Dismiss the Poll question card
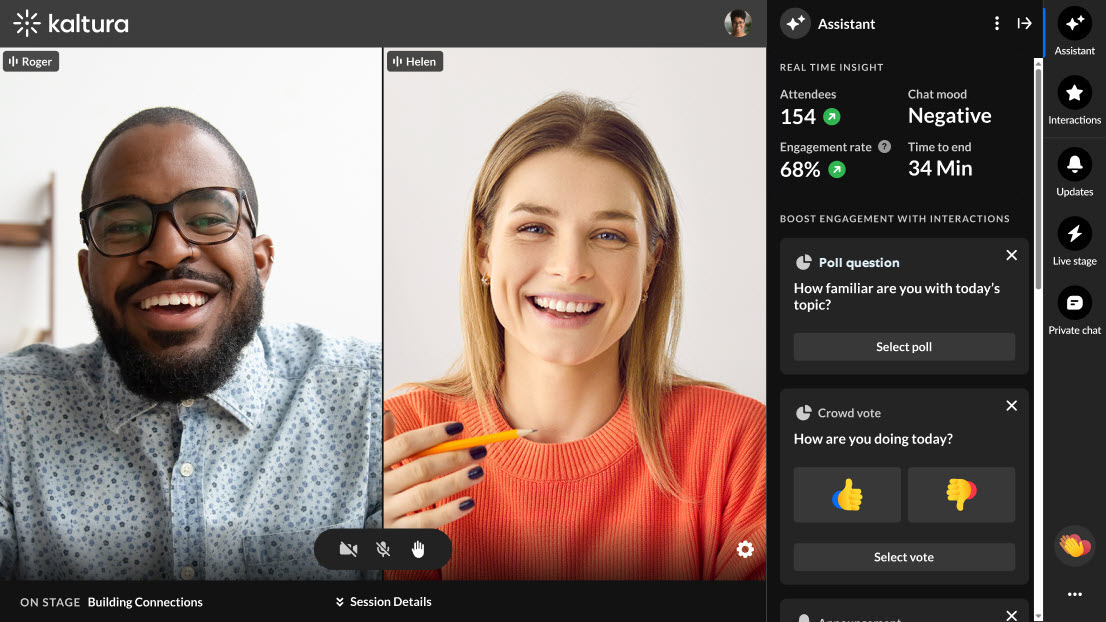1106x622 pixels. (x=1011, y=255)
